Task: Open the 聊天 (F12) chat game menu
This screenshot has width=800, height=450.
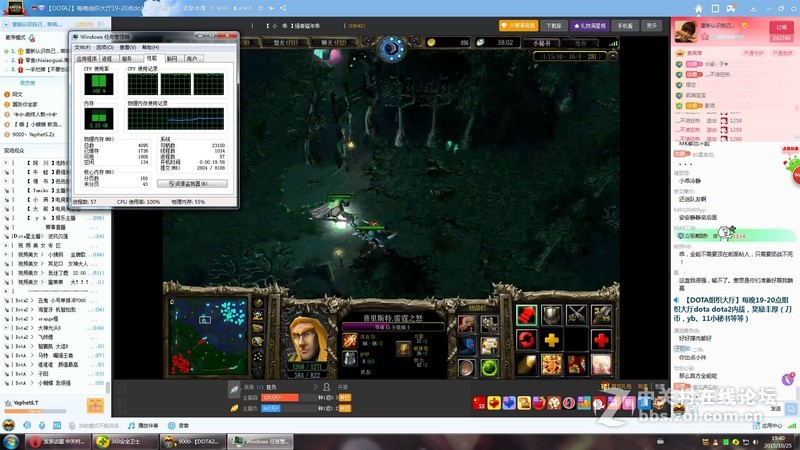Action: click(x=334, y=43)
